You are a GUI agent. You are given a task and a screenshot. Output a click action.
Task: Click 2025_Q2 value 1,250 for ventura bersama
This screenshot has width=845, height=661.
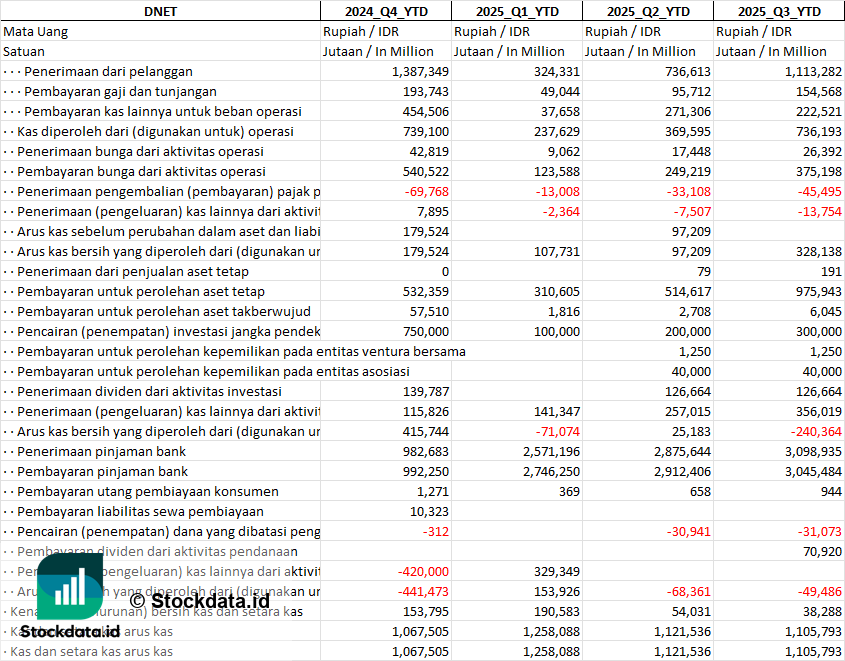click(x=695, y=351)
